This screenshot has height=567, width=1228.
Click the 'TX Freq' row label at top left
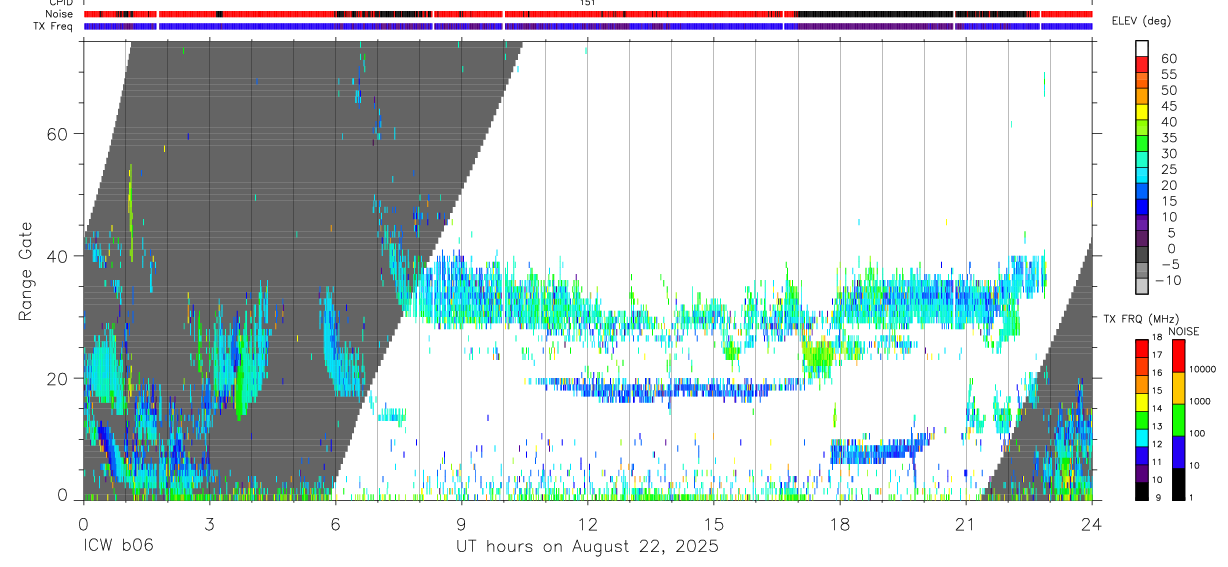55,26
